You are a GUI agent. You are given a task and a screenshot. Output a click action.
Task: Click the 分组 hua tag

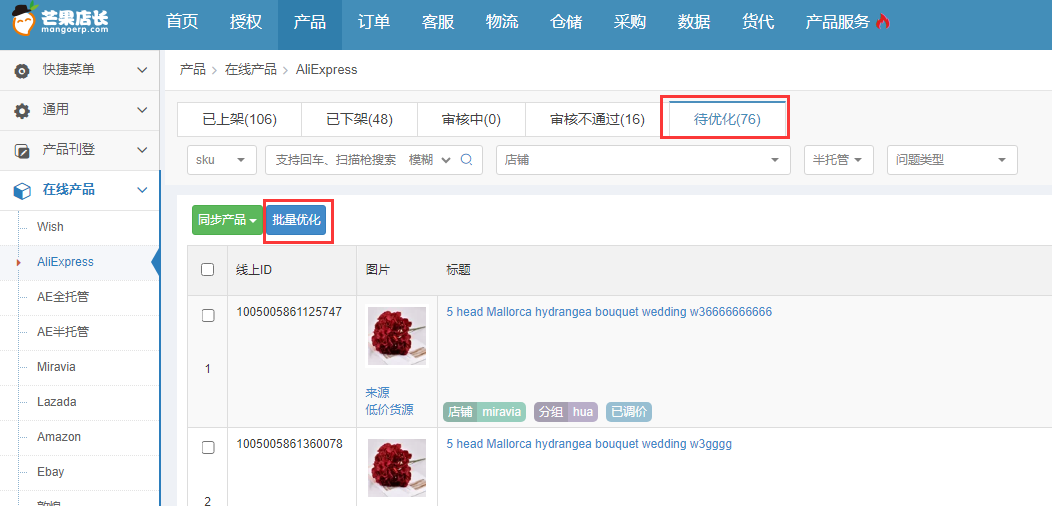pos(566,412)
